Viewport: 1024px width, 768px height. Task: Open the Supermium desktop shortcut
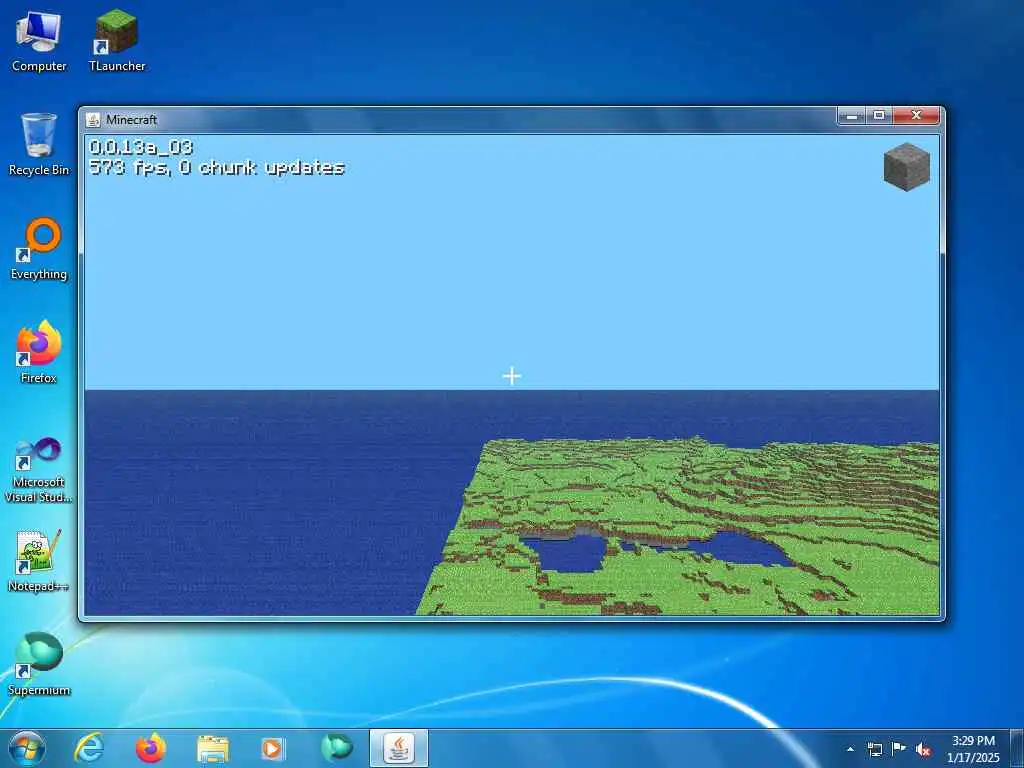pos(39,664)
